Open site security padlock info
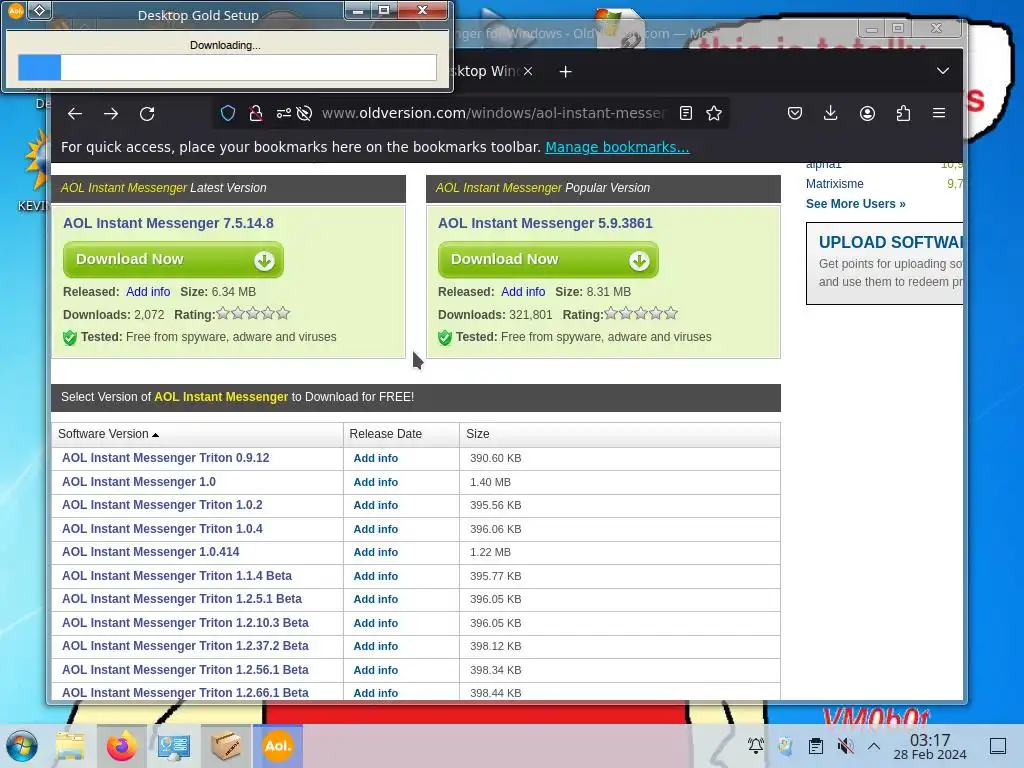 (x=256, y=114)
